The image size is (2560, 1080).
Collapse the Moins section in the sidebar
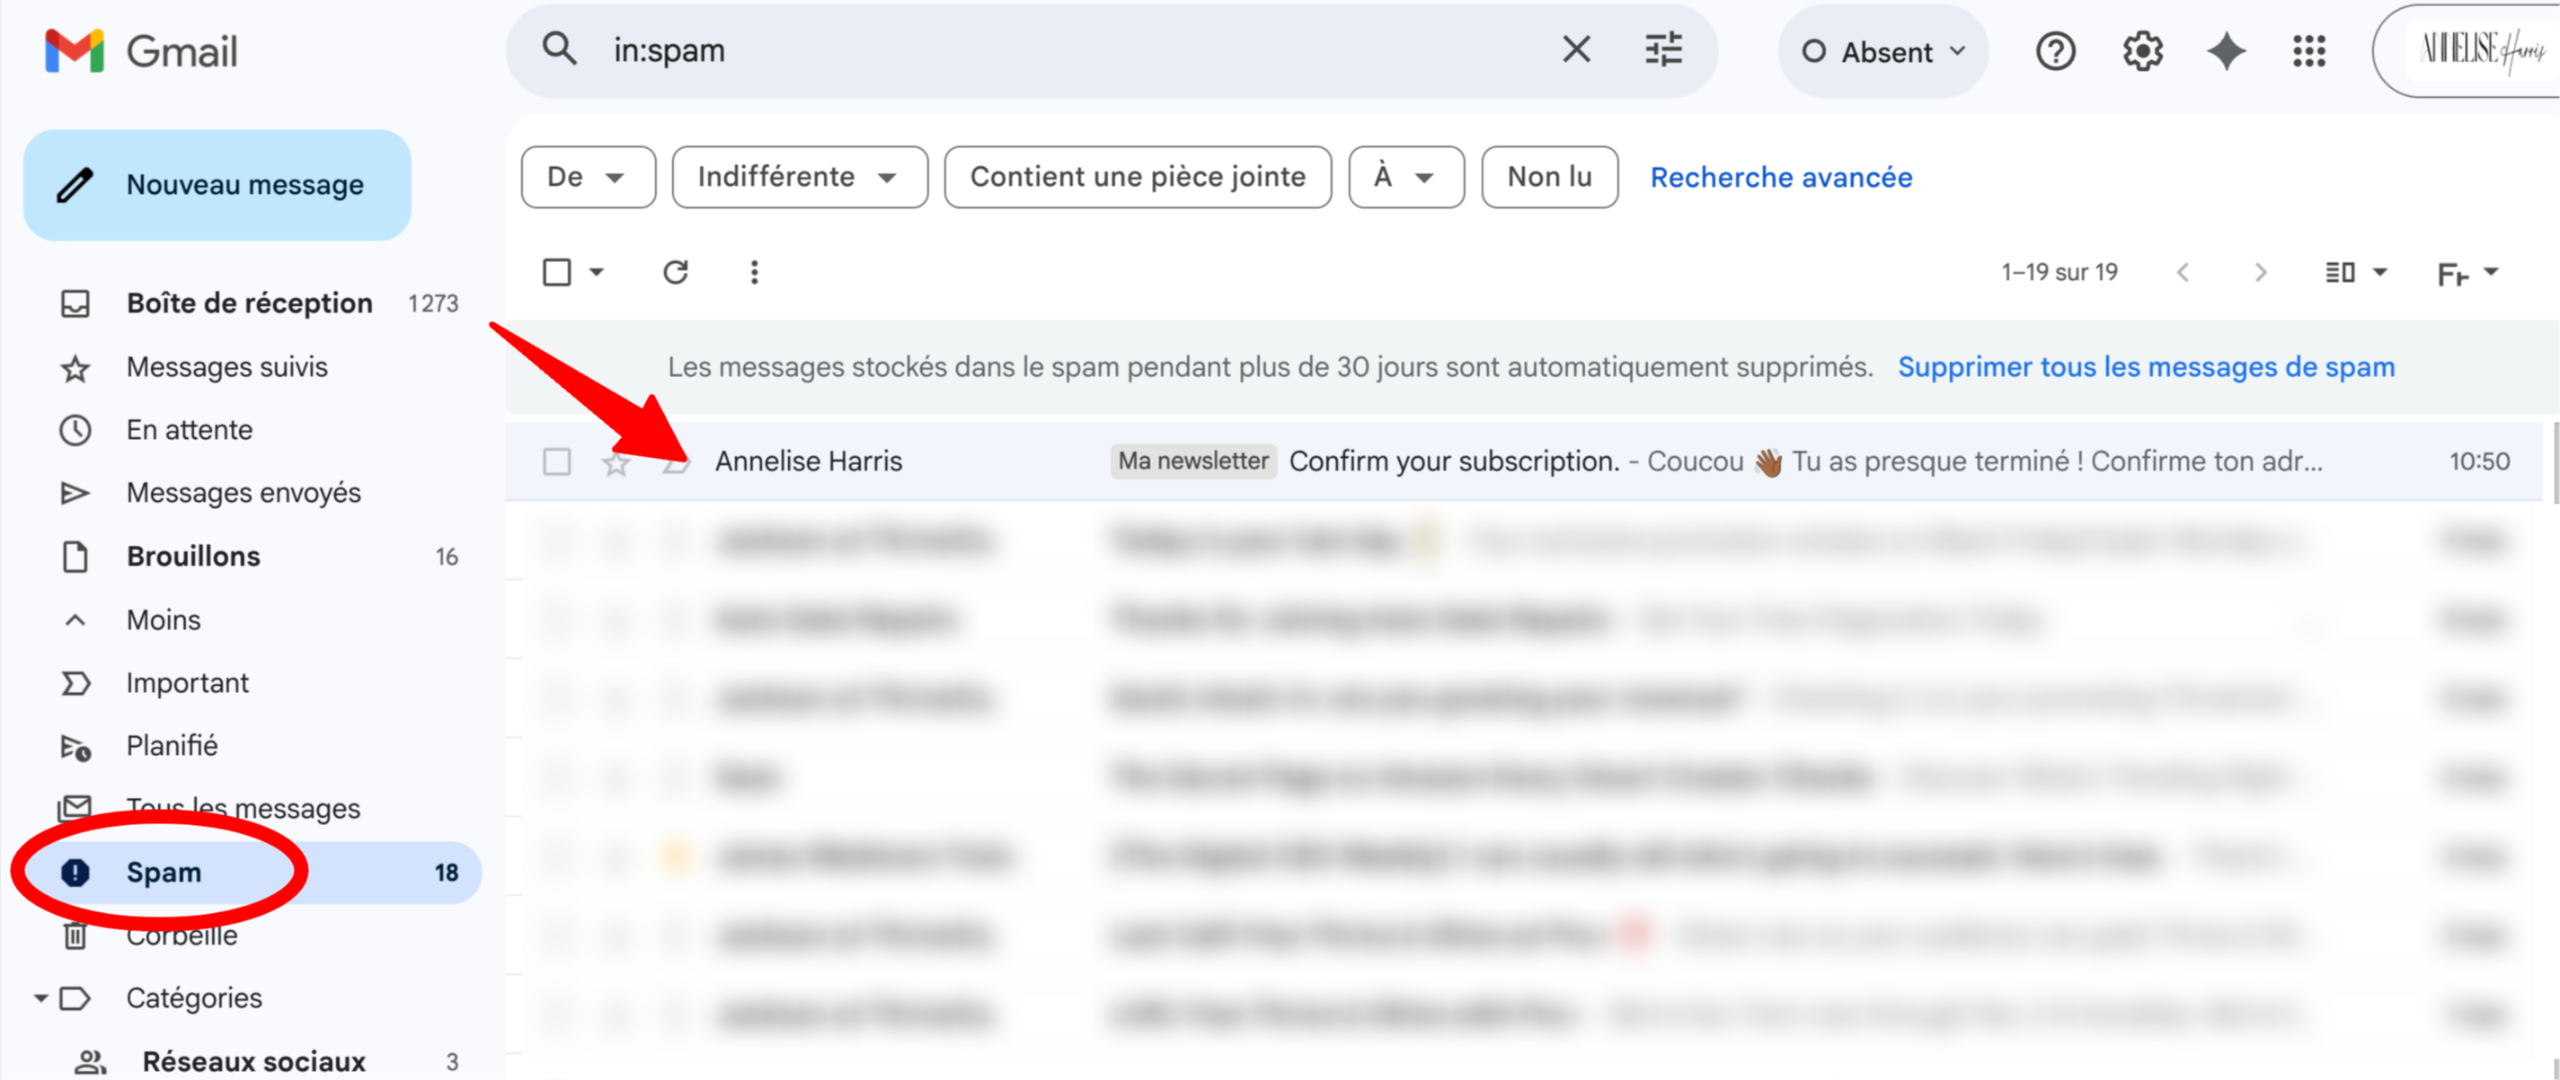[x=163, y=620]
